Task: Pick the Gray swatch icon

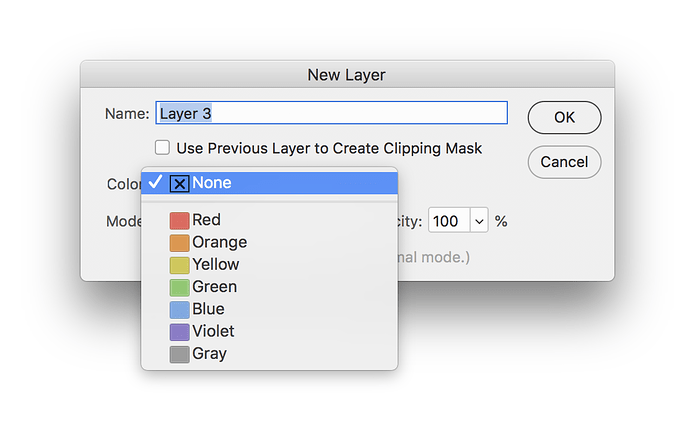Action: click(x=180, y=354)
